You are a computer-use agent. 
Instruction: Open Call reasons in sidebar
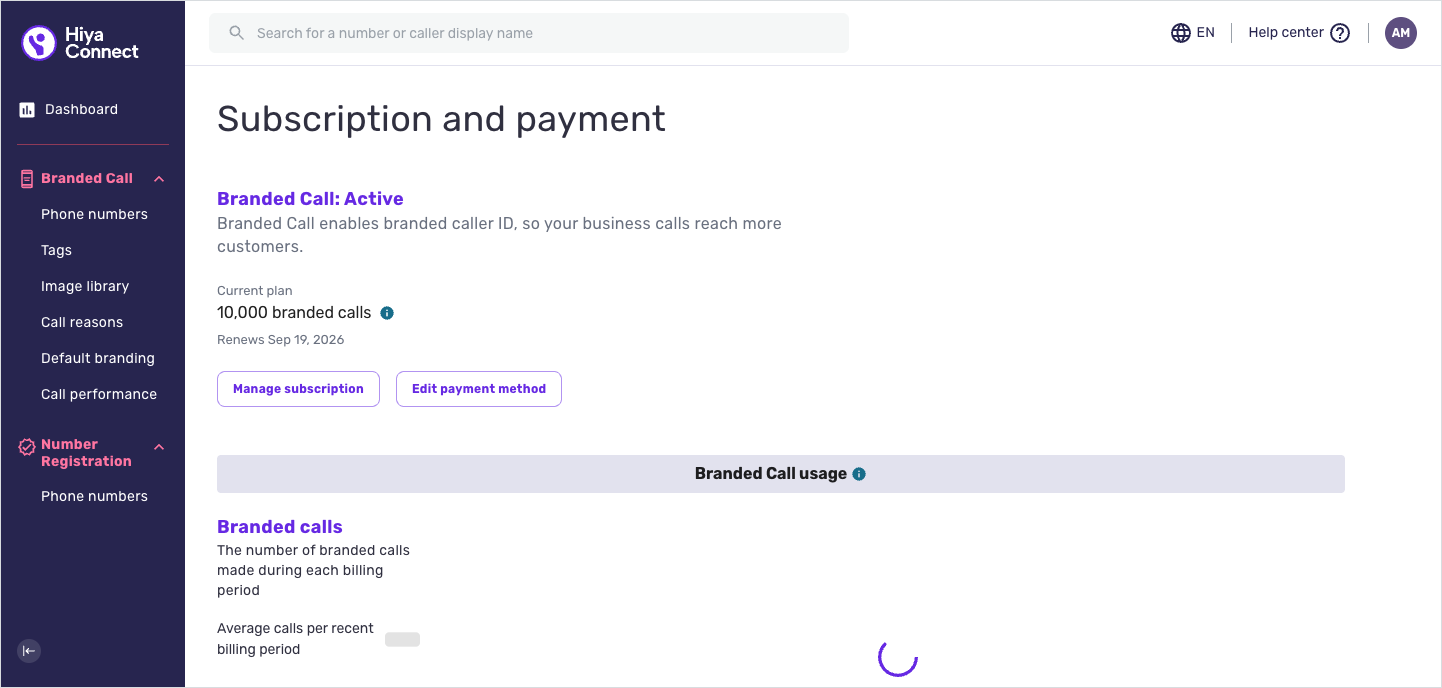(x=82, y=322)
